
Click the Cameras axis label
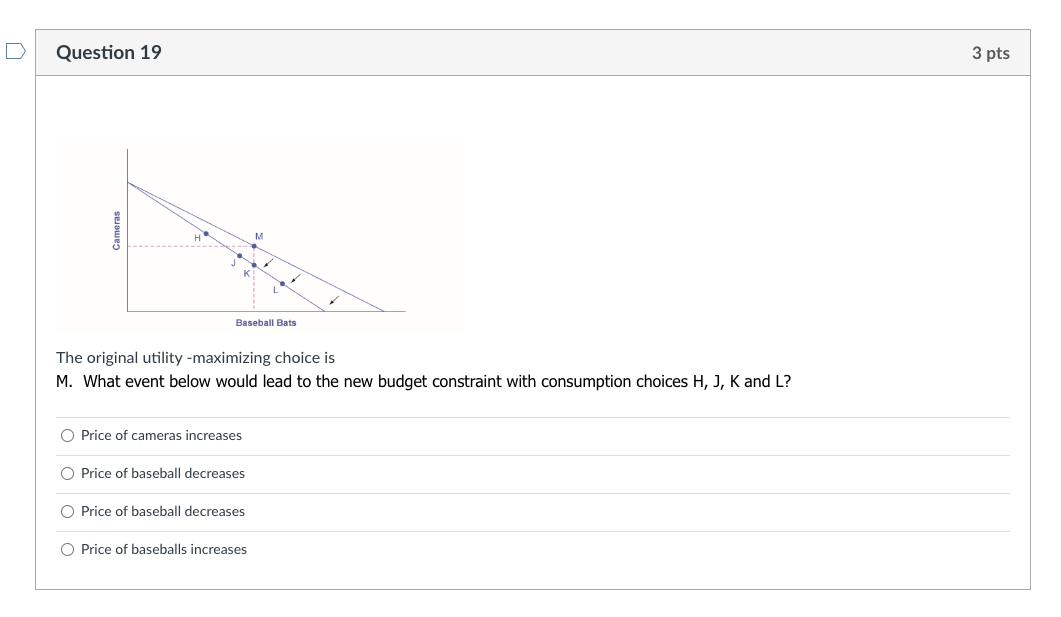tap(115, 229)
